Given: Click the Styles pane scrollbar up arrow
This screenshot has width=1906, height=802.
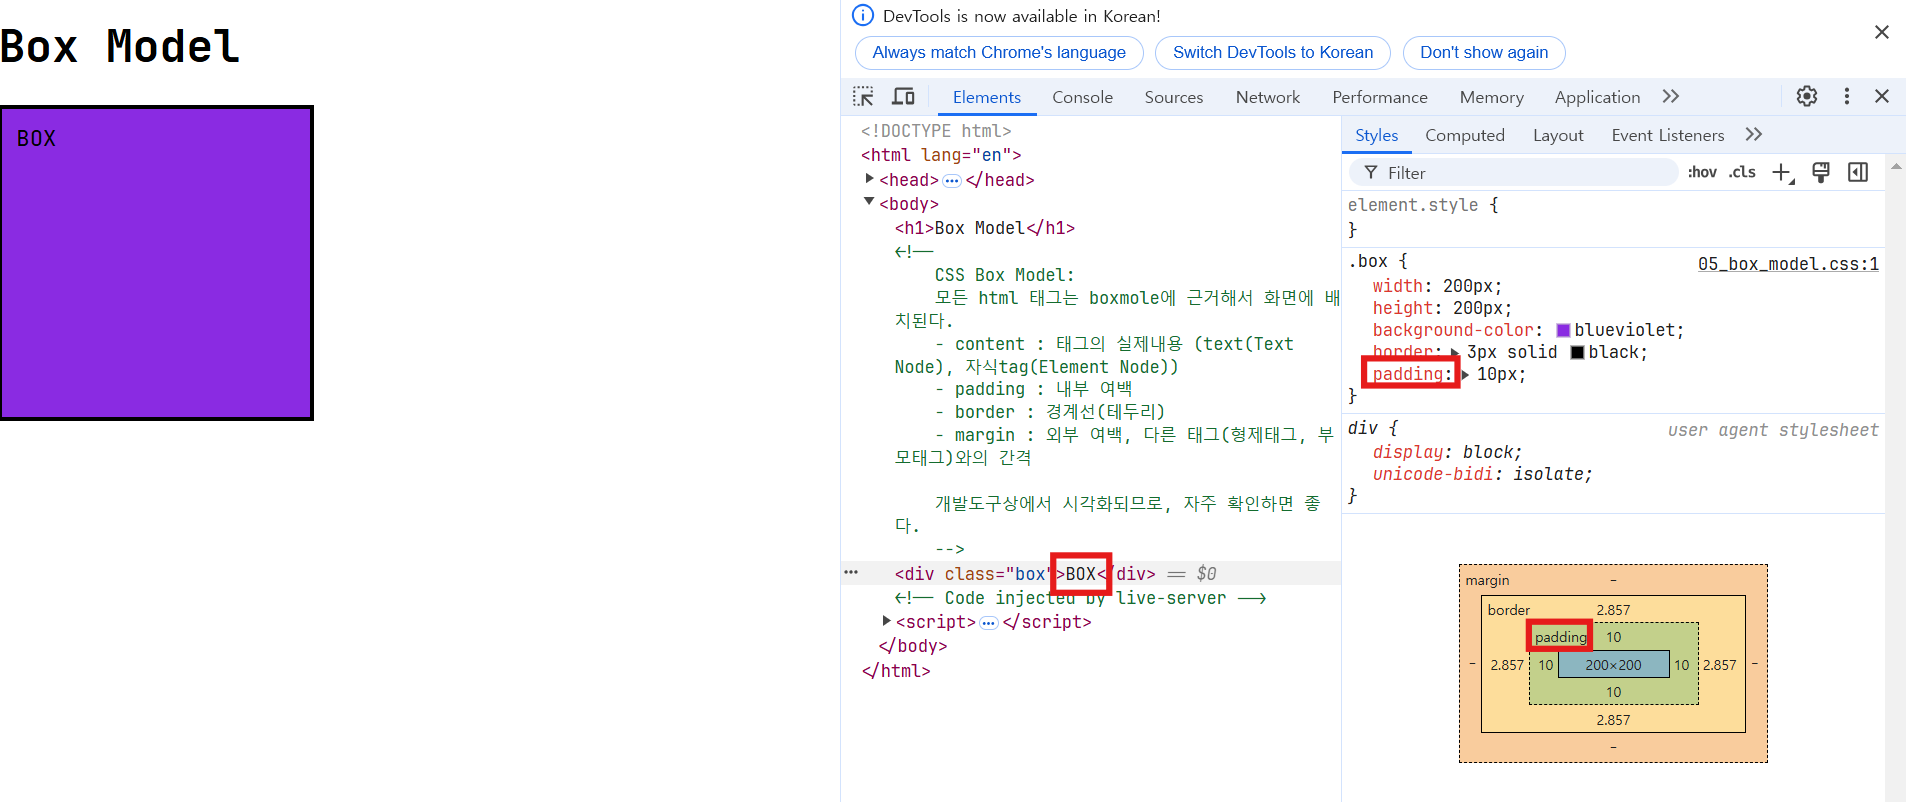Looking at the screenshot, I should pos(1896,166).
